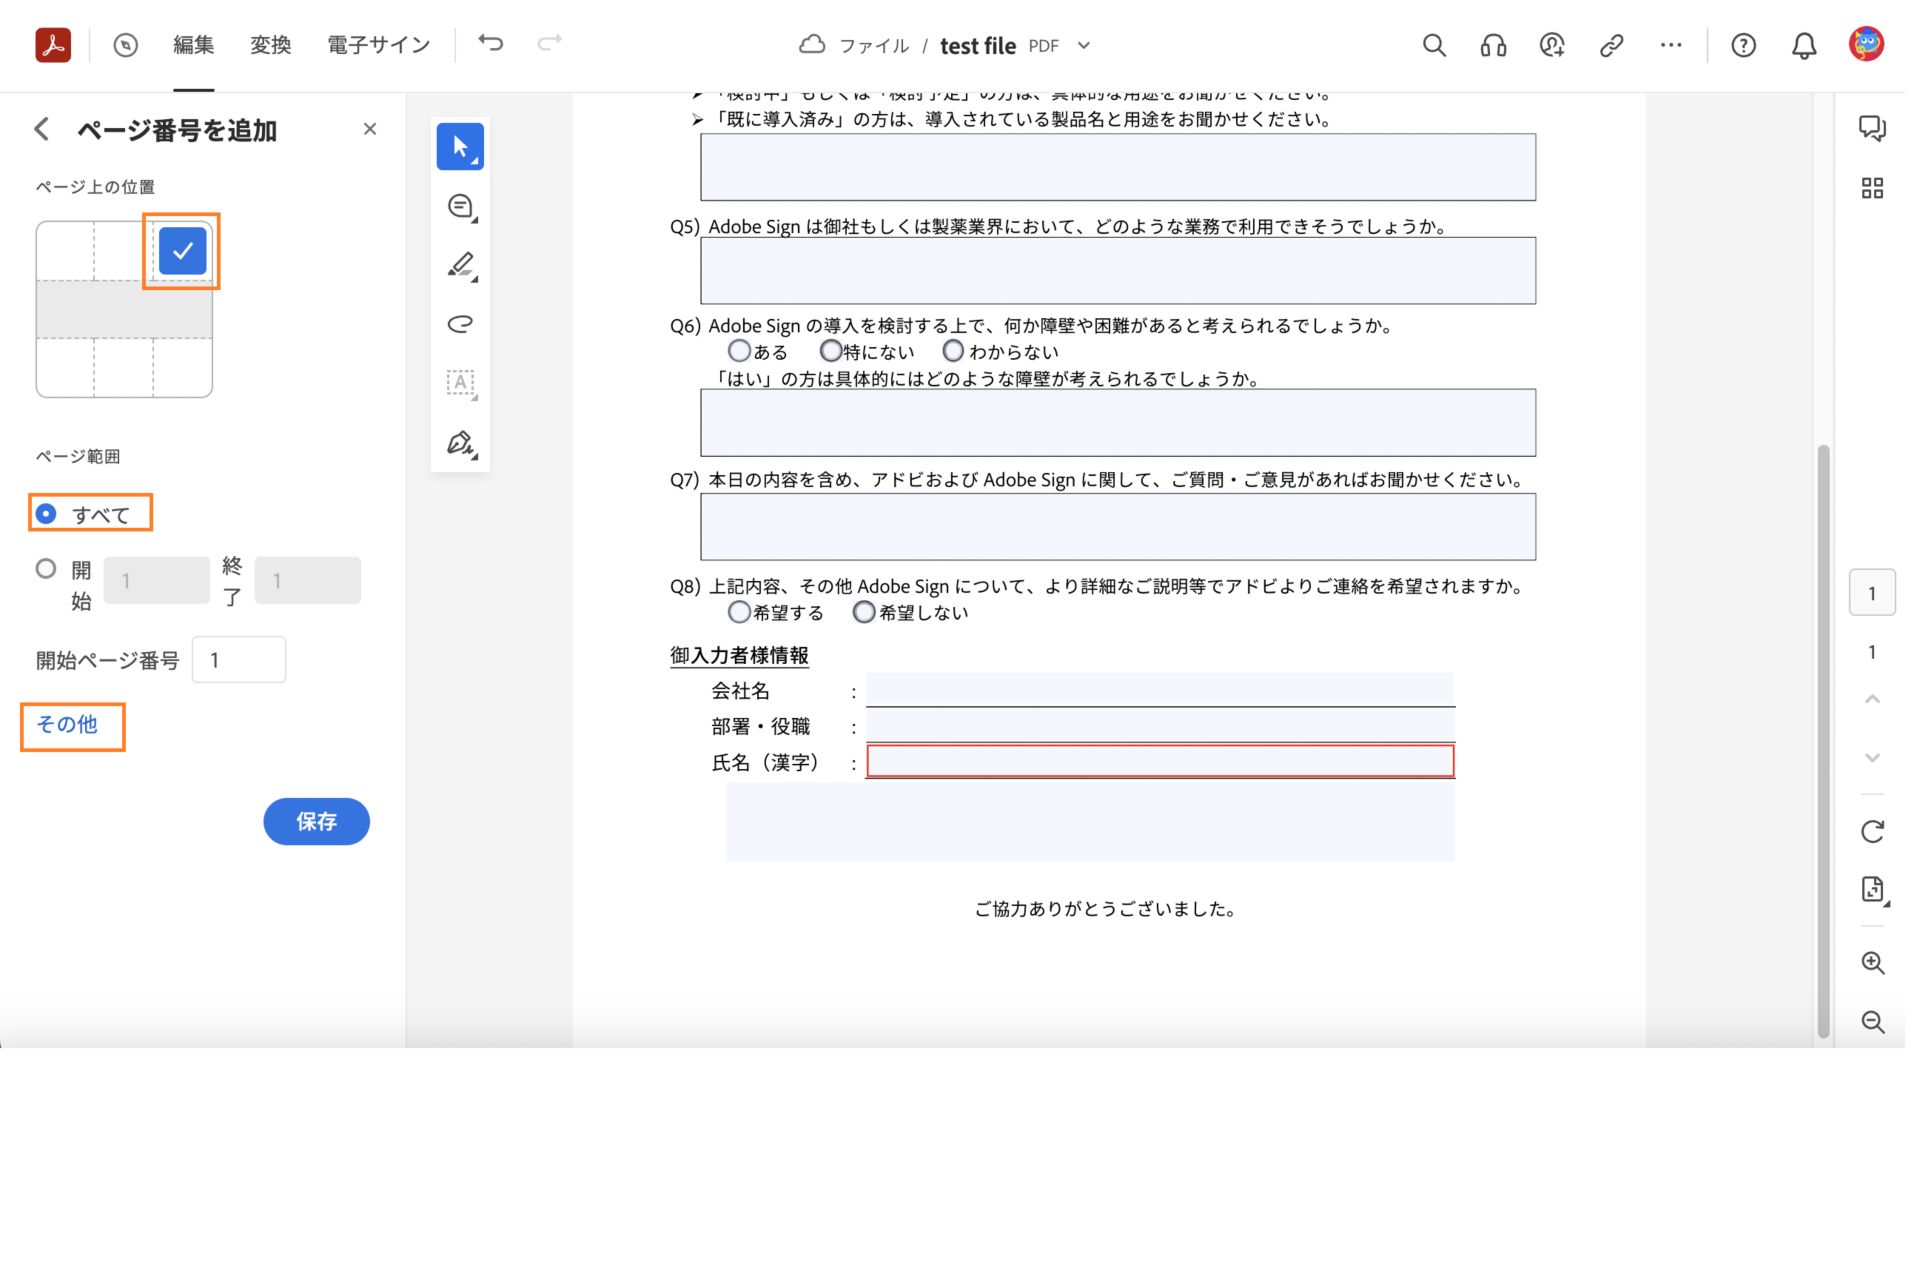Select the add comment tool
Screen dimensions: 1920x1282
460,207
